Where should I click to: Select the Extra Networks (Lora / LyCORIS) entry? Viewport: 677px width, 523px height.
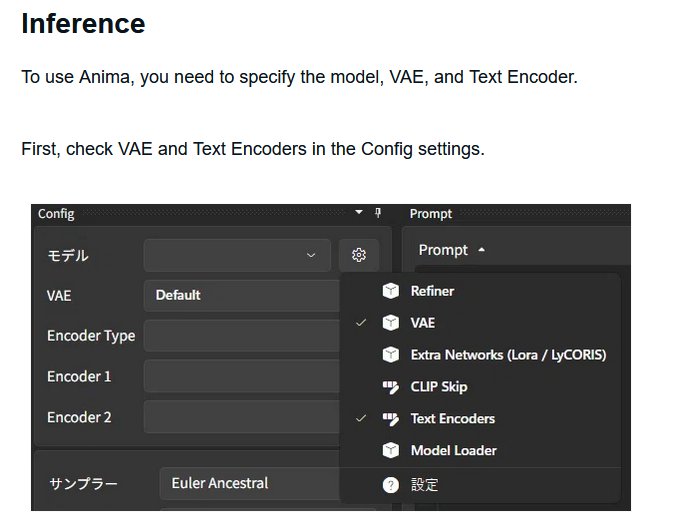pos(480,355)
